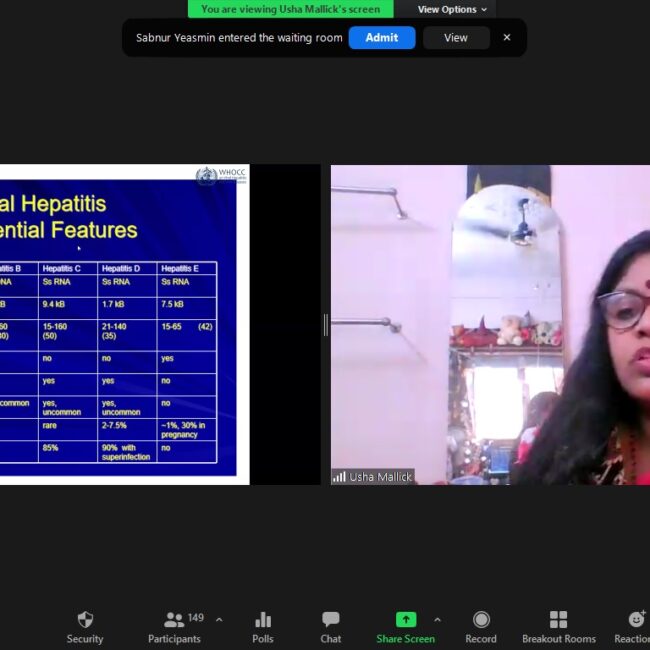Dismiss the waiting room notification
650x650 pixels.
click(x=507, y=38)
